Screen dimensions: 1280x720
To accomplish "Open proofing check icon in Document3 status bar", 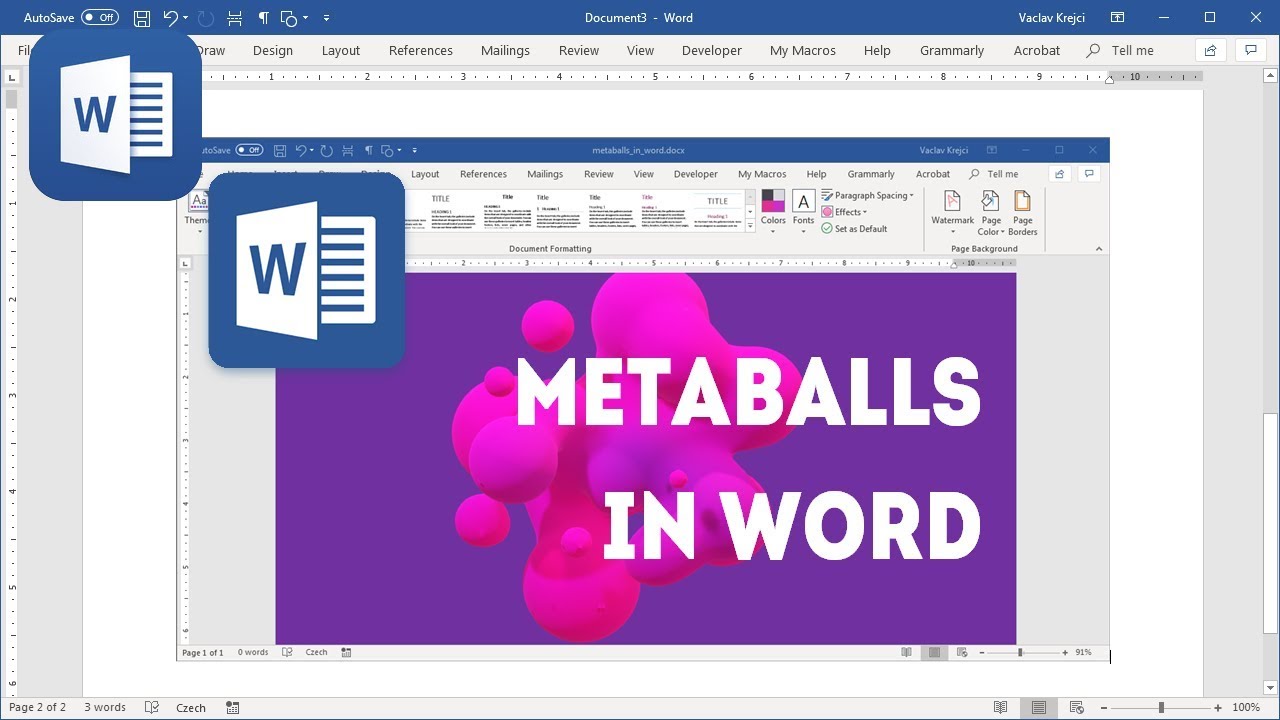I will (x=152, y=707).
